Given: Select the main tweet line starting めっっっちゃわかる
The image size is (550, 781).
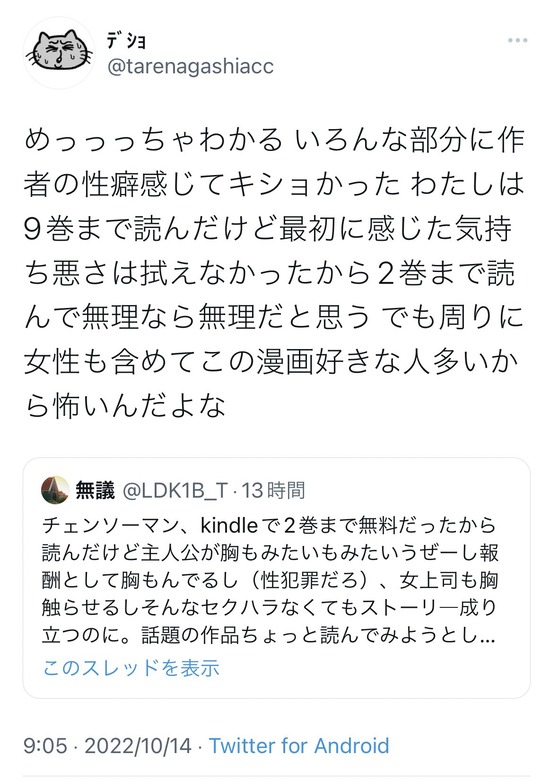Looking at the screenshot, I should 275,140.
